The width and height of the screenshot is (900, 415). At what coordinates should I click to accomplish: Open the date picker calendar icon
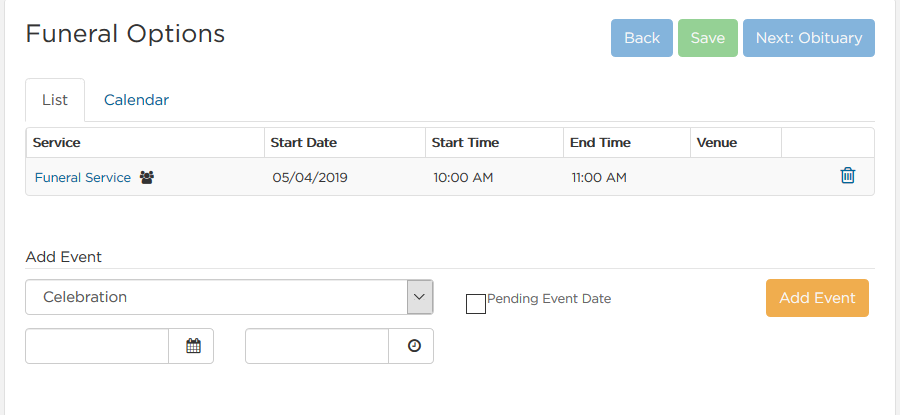coord(193,346)
